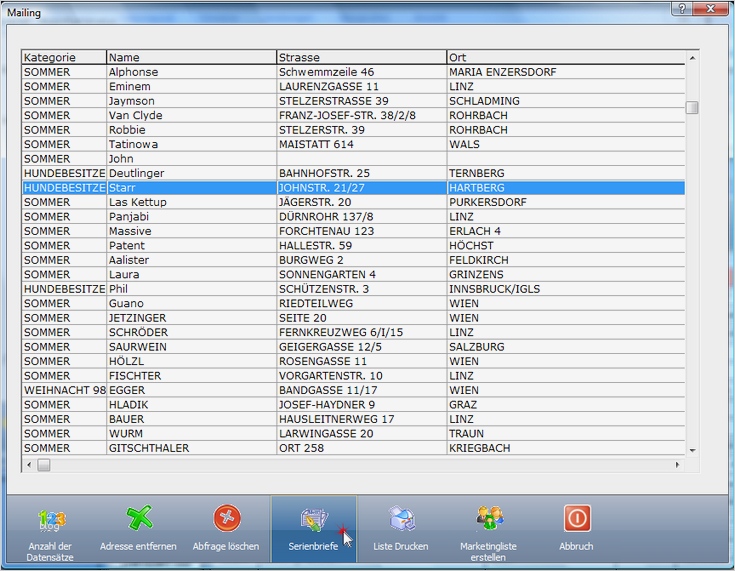Select the John row
The width and height of the screenshot is (735, 571).
point(353,159)
